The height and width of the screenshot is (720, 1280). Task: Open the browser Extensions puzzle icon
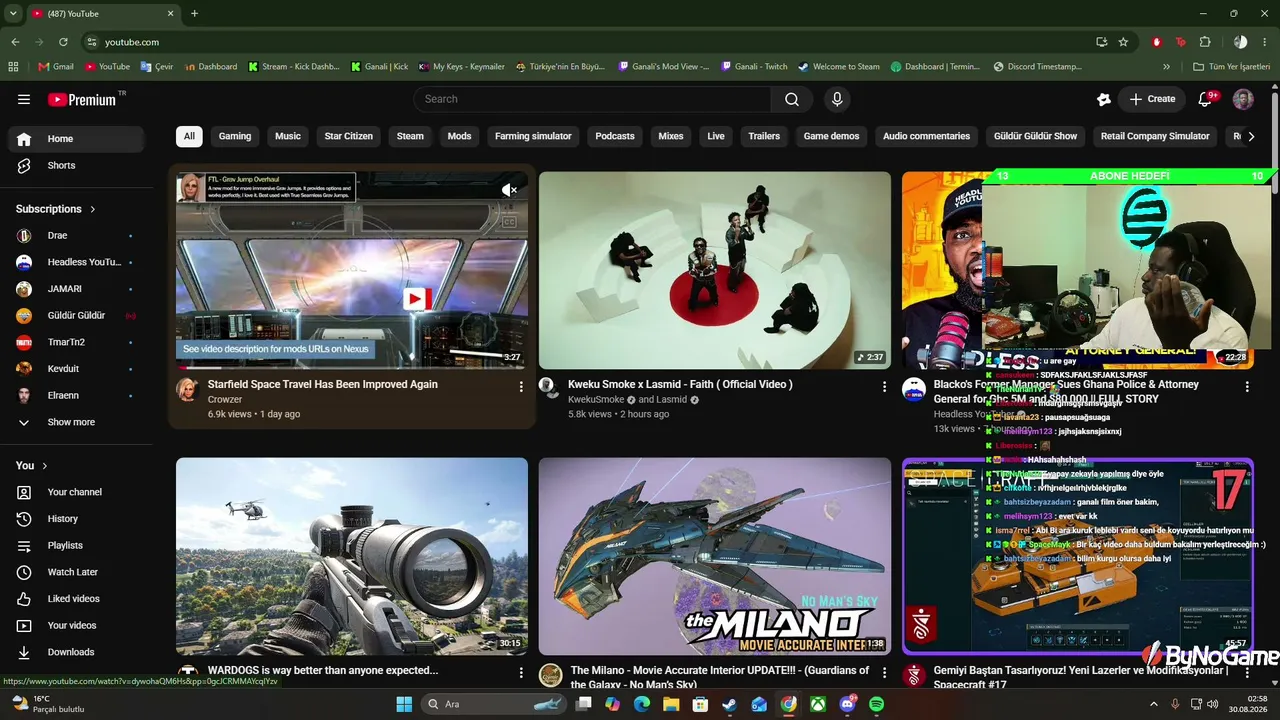[x=1205, y=42]
